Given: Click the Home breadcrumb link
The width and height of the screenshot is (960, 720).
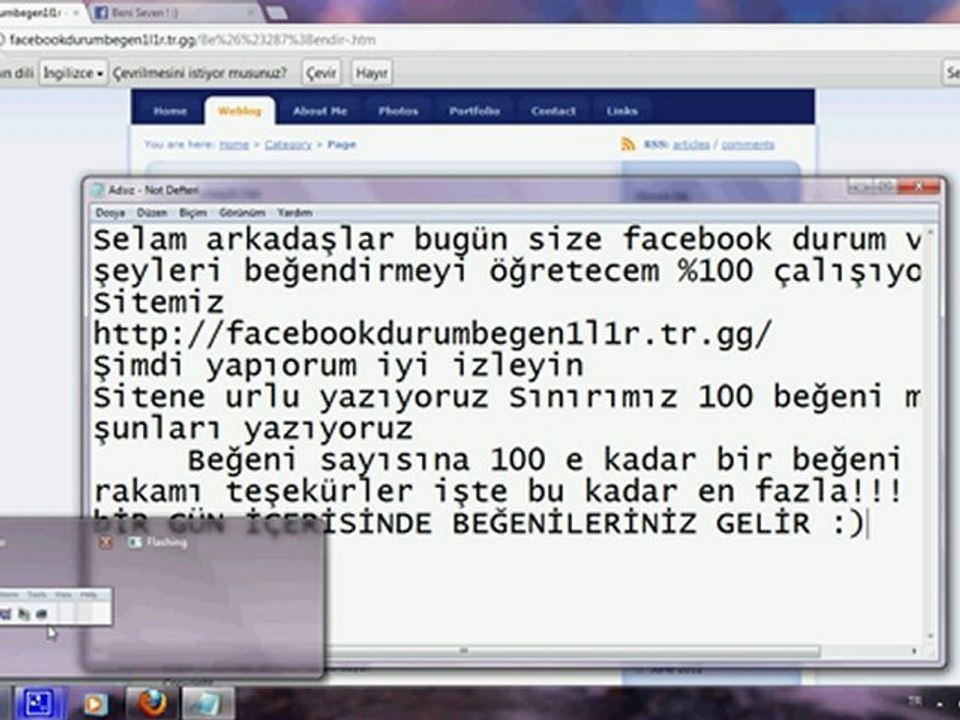Looking at the screenshot, I should 234,144.
